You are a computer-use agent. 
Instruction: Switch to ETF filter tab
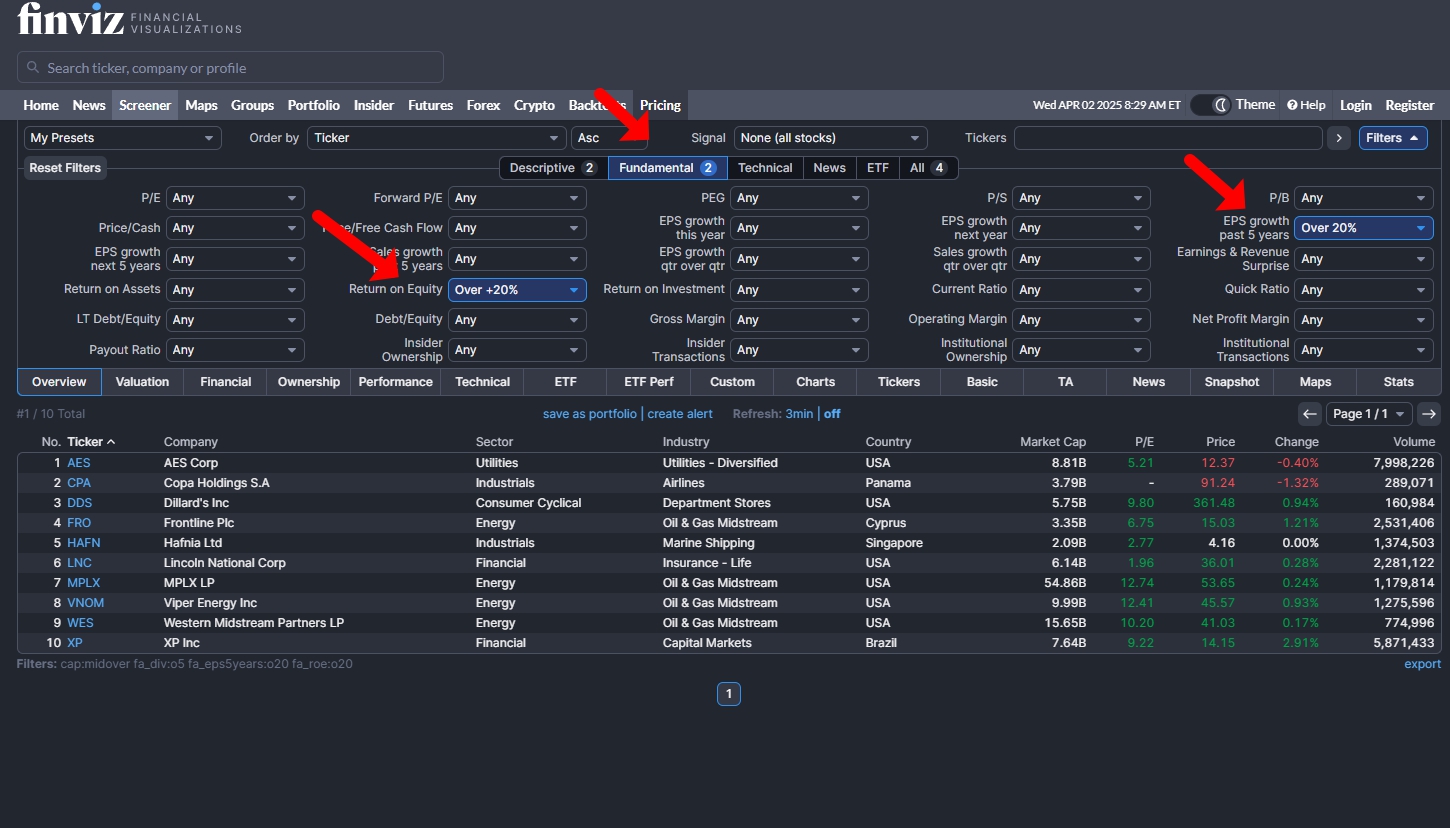877,168
